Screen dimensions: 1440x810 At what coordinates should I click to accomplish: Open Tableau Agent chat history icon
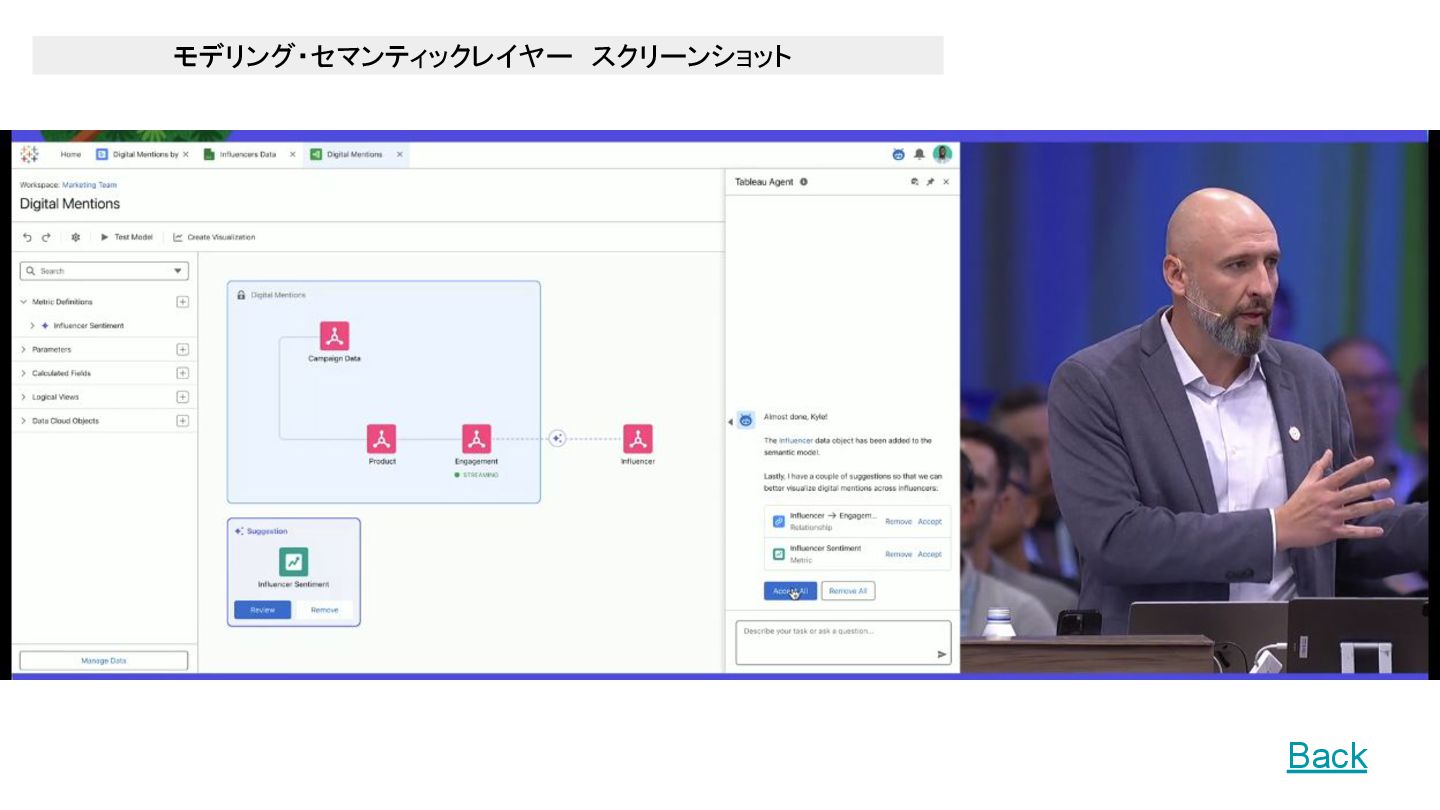(x=914, y=182)
